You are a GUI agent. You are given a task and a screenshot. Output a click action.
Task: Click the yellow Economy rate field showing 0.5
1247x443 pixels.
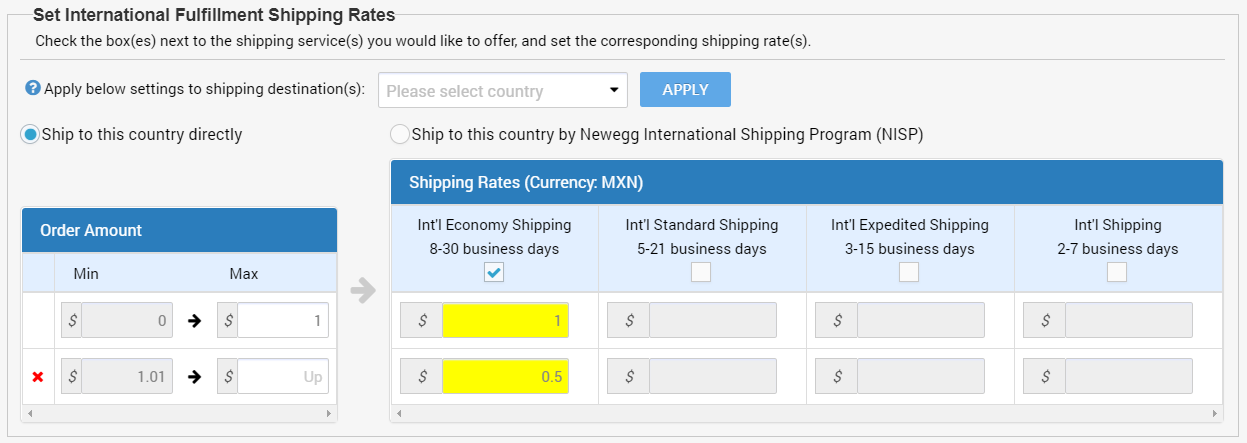pyautogui.click(x=505, y=376)
